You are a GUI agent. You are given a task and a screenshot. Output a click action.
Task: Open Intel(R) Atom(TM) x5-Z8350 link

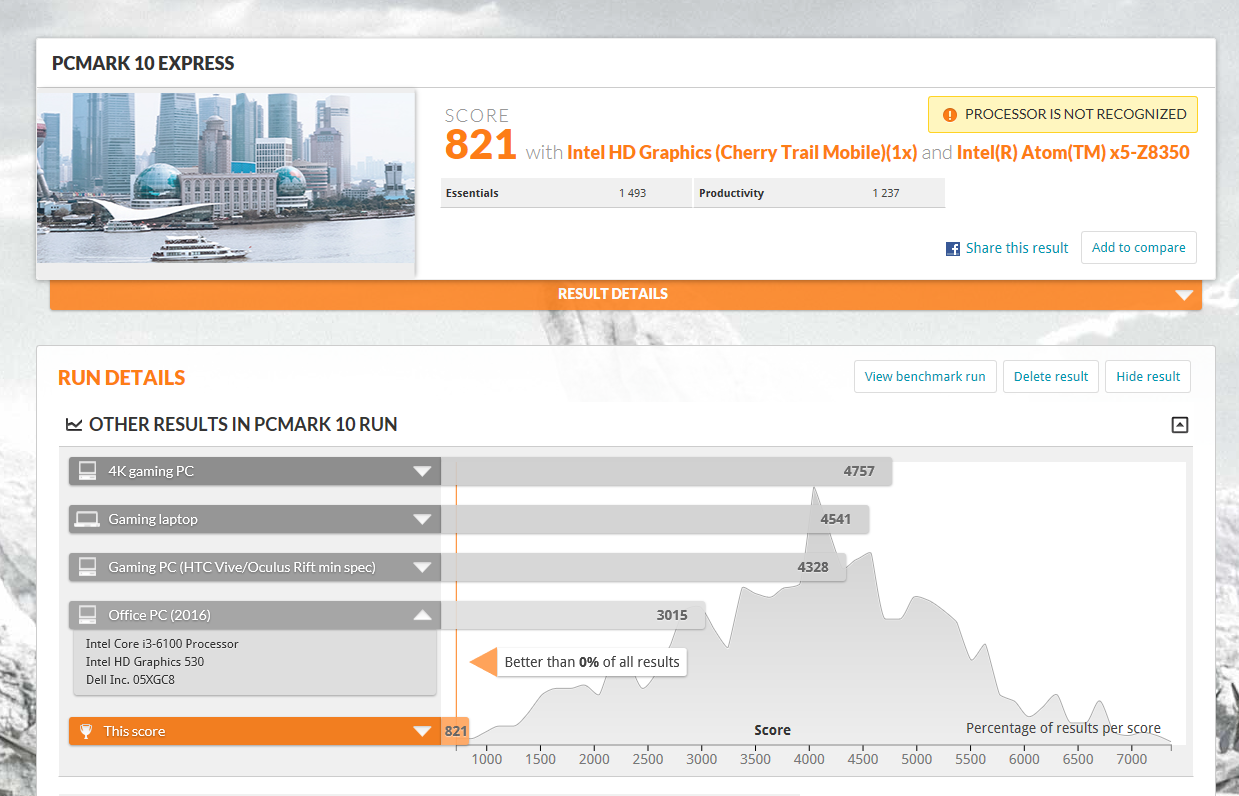click(1073, 153)
